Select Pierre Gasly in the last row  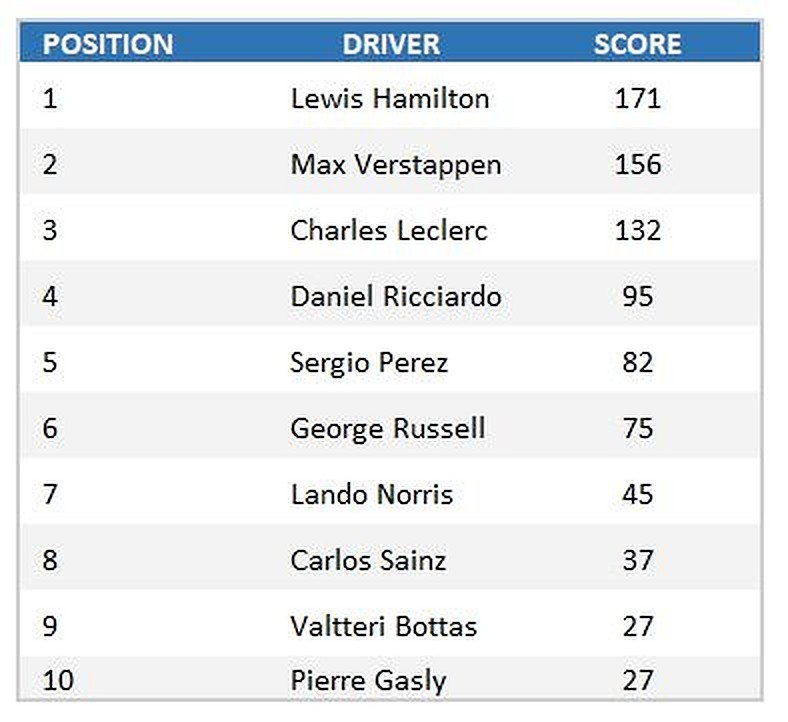pos(368,681)
